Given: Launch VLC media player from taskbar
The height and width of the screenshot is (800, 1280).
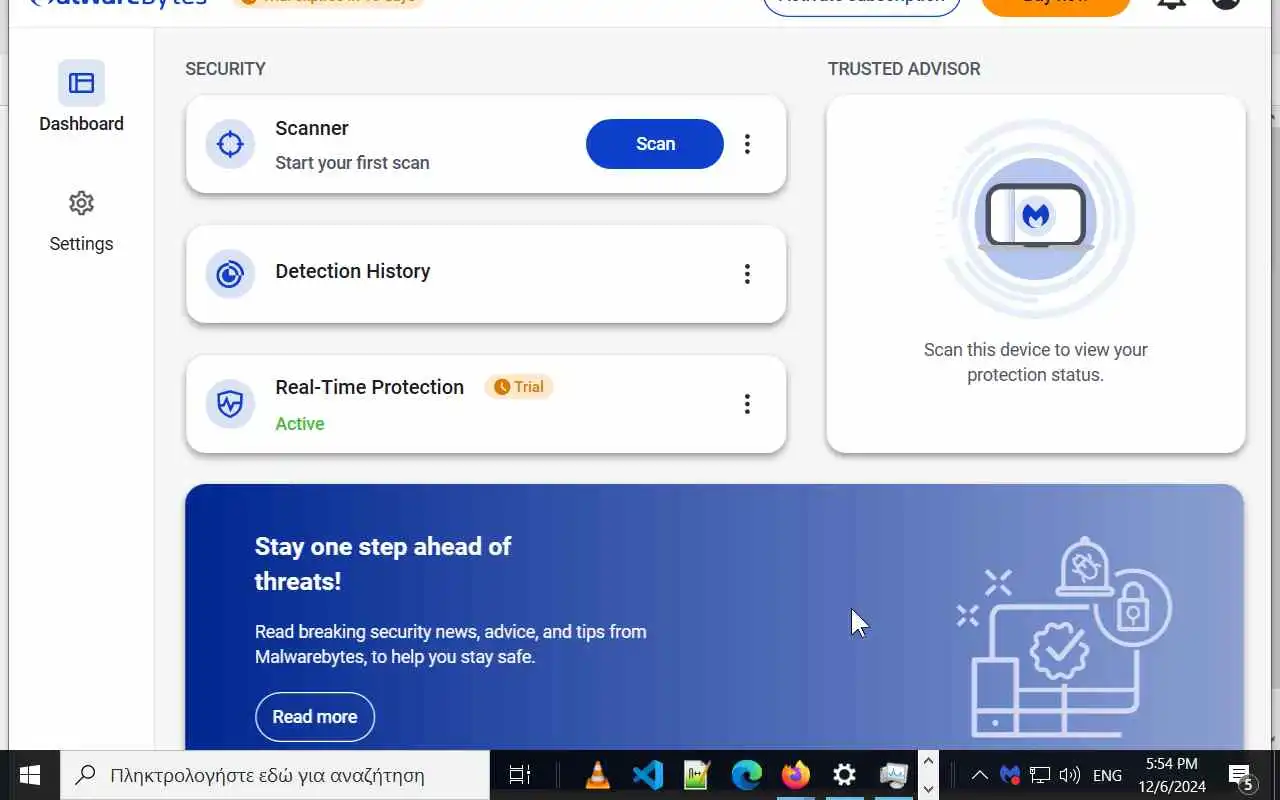Looking at the screenshot, I should 598,775.
